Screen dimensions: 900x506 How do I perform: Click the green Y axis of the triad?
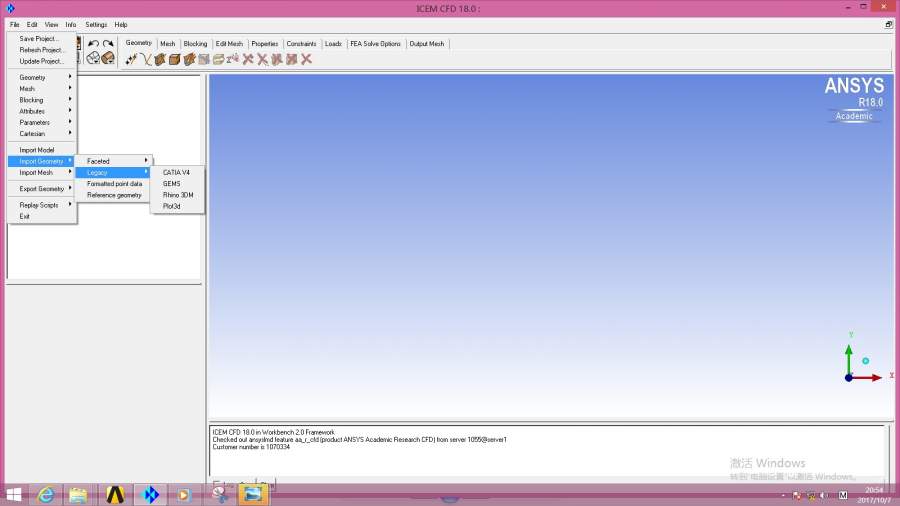(x=849, y=359)
